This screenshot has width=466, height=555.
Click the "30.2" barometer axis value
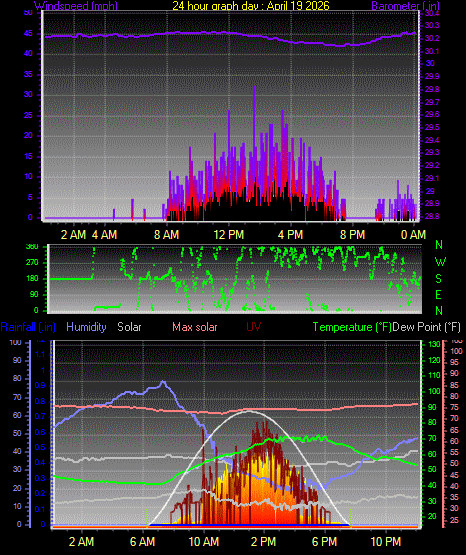point(432,38)
